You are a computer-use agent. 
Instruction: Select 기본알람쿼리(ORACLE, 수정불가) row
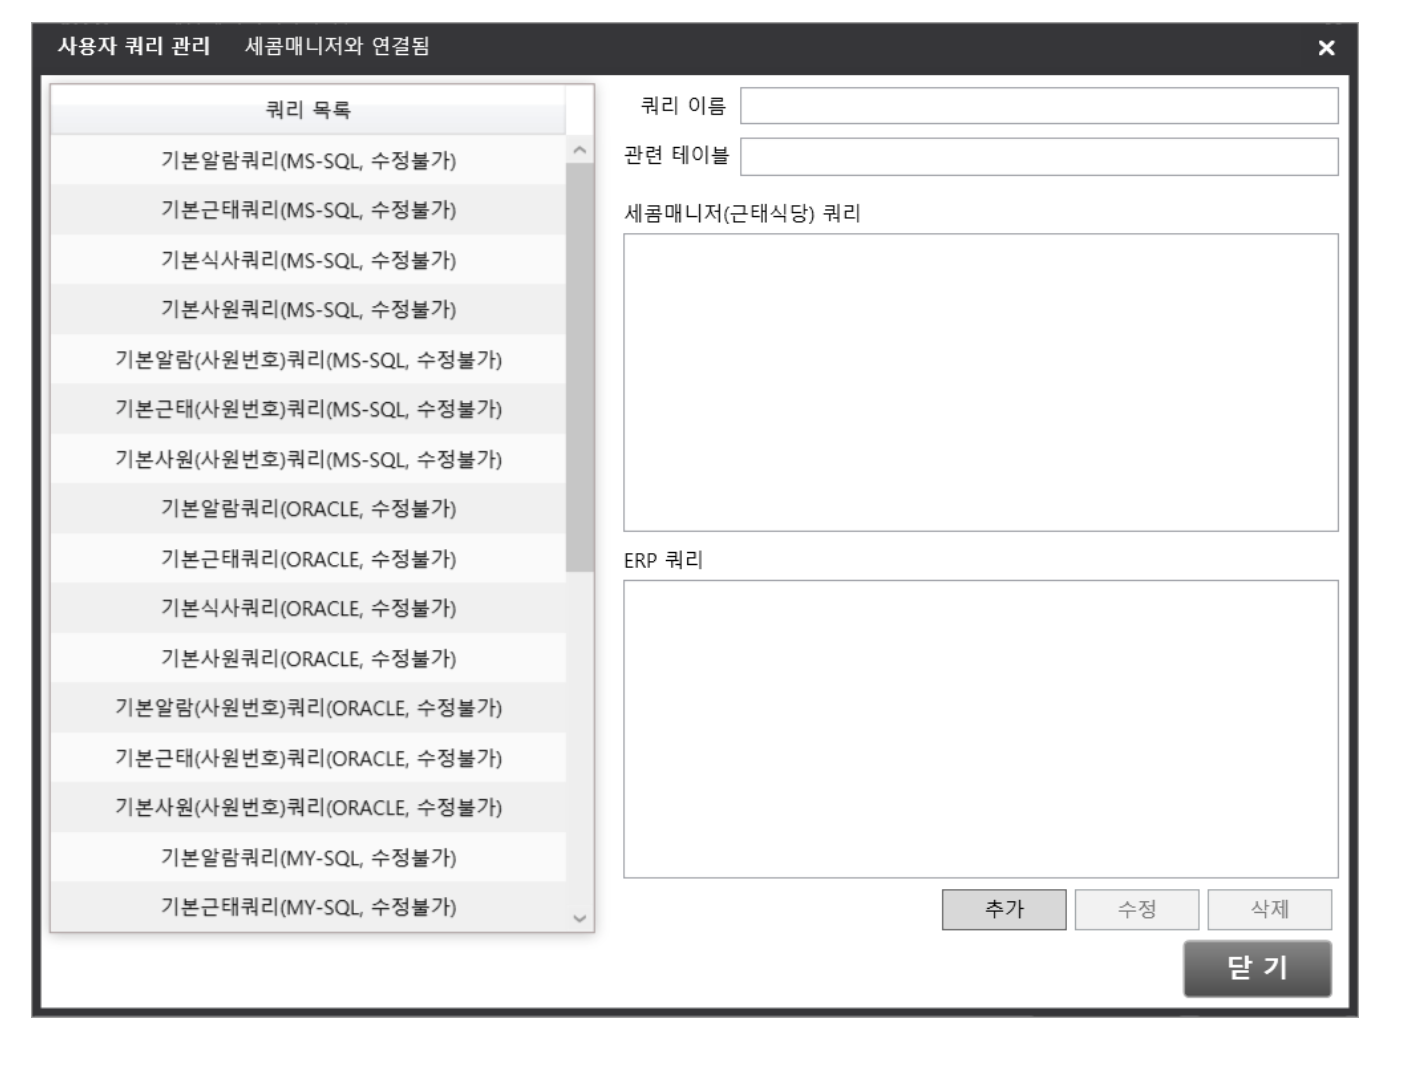[x=308, y=509]
